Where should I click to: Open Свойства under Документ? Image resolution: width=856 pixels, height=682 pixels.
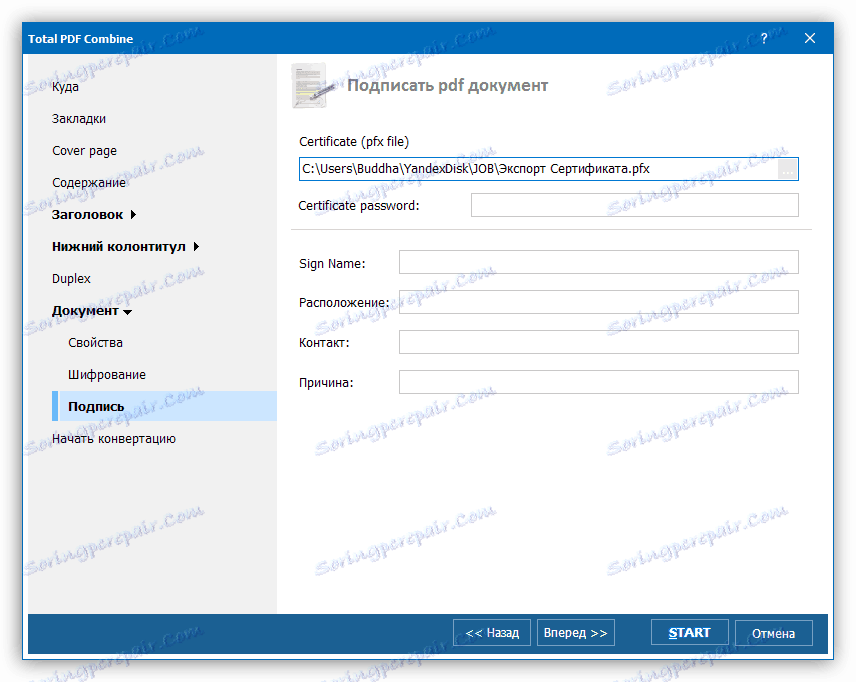(x=95, y=343)
